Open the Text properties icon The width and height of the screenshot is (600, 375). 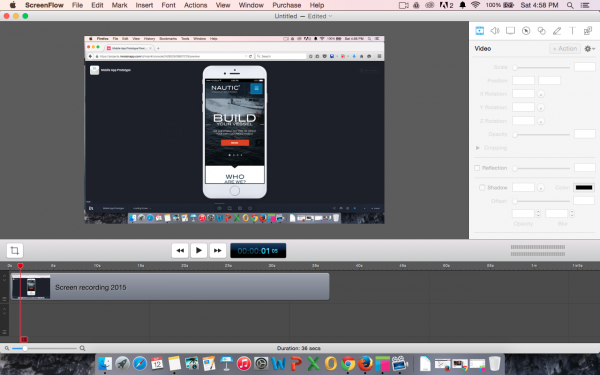click(x=572, y=31)
